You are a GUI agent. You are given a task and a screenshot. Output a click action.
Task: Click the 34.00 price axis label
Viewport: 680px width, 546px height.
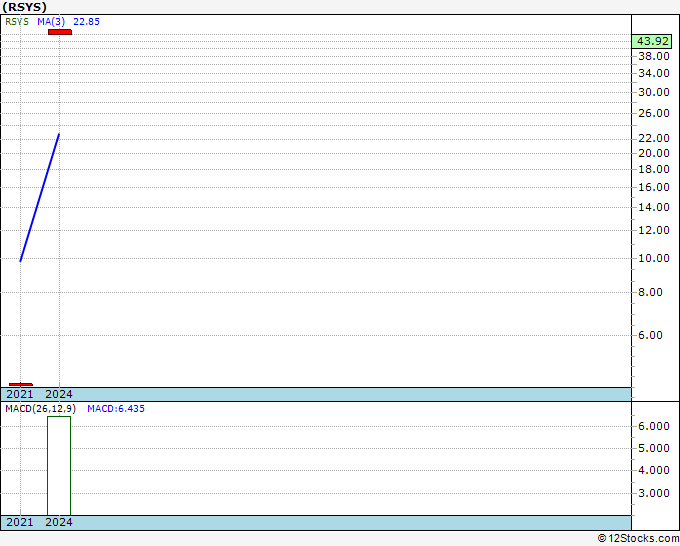click(654, 73)
